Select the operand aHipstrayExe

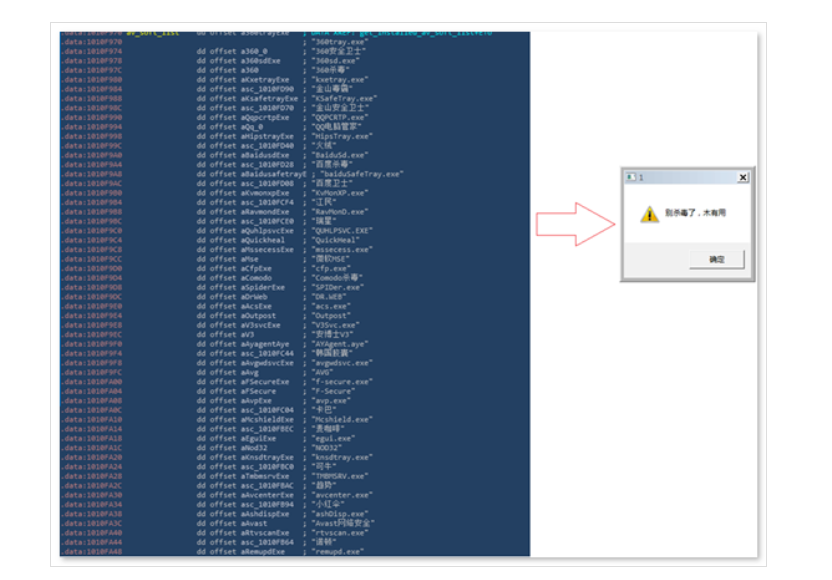(267, 136)
